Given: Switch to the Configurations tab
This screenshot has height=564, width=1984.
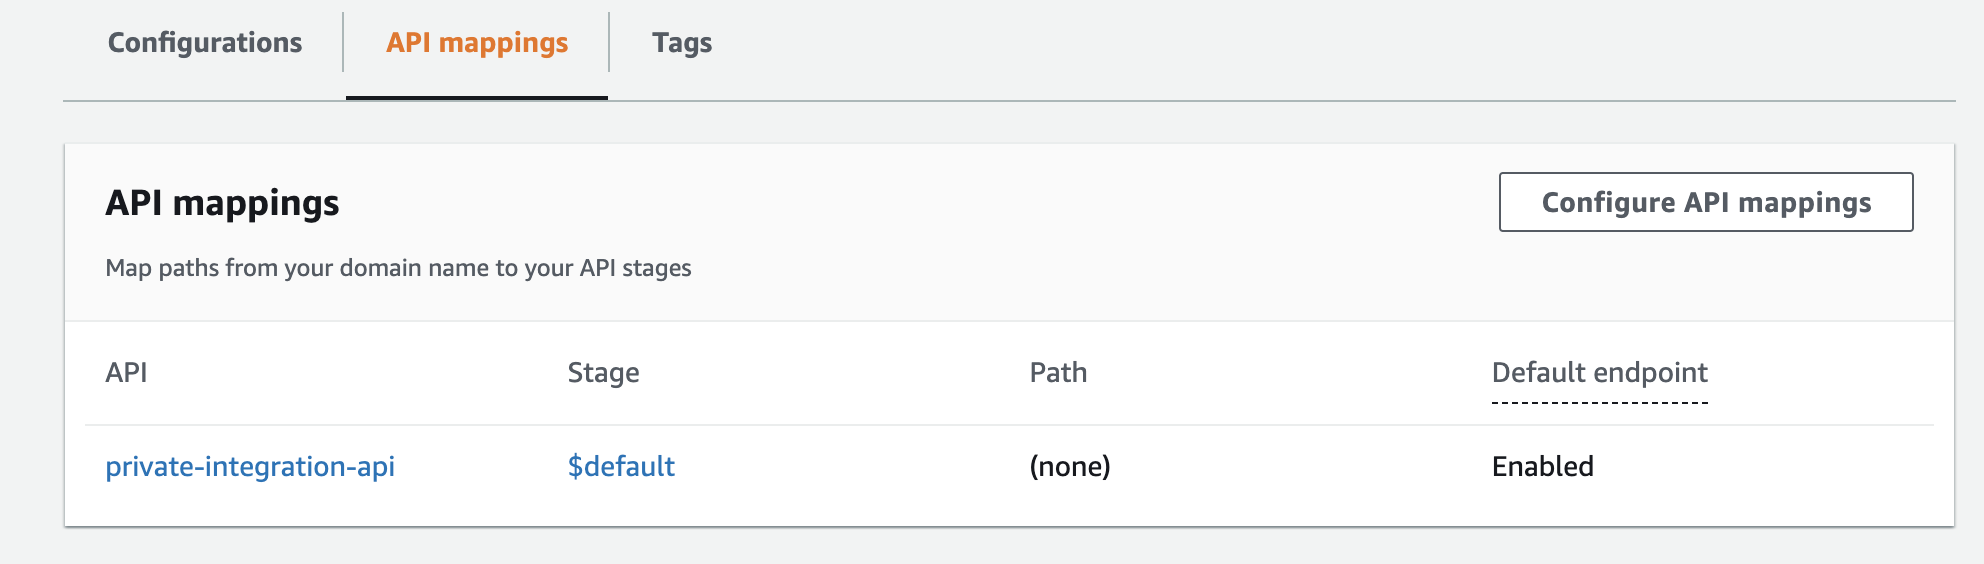Looking at the screenshot, I should pos(205,43).
